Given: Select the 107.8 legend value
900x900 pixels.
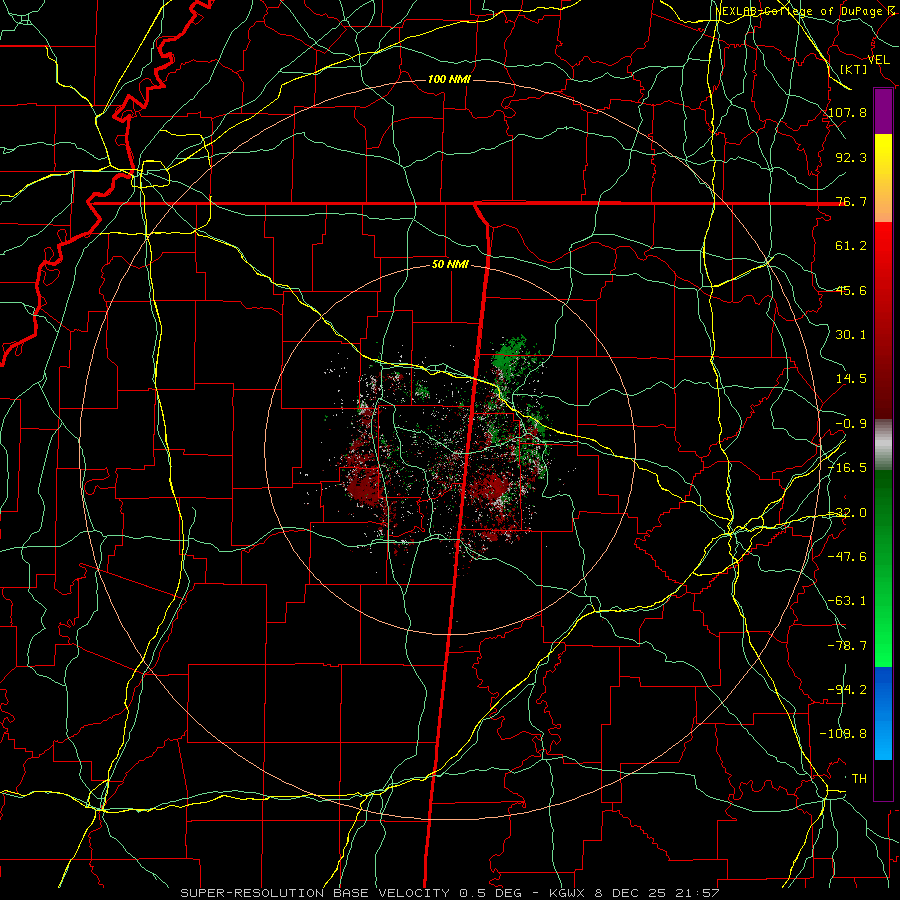Looking at the screenshot, I should [x=848, y=112].
